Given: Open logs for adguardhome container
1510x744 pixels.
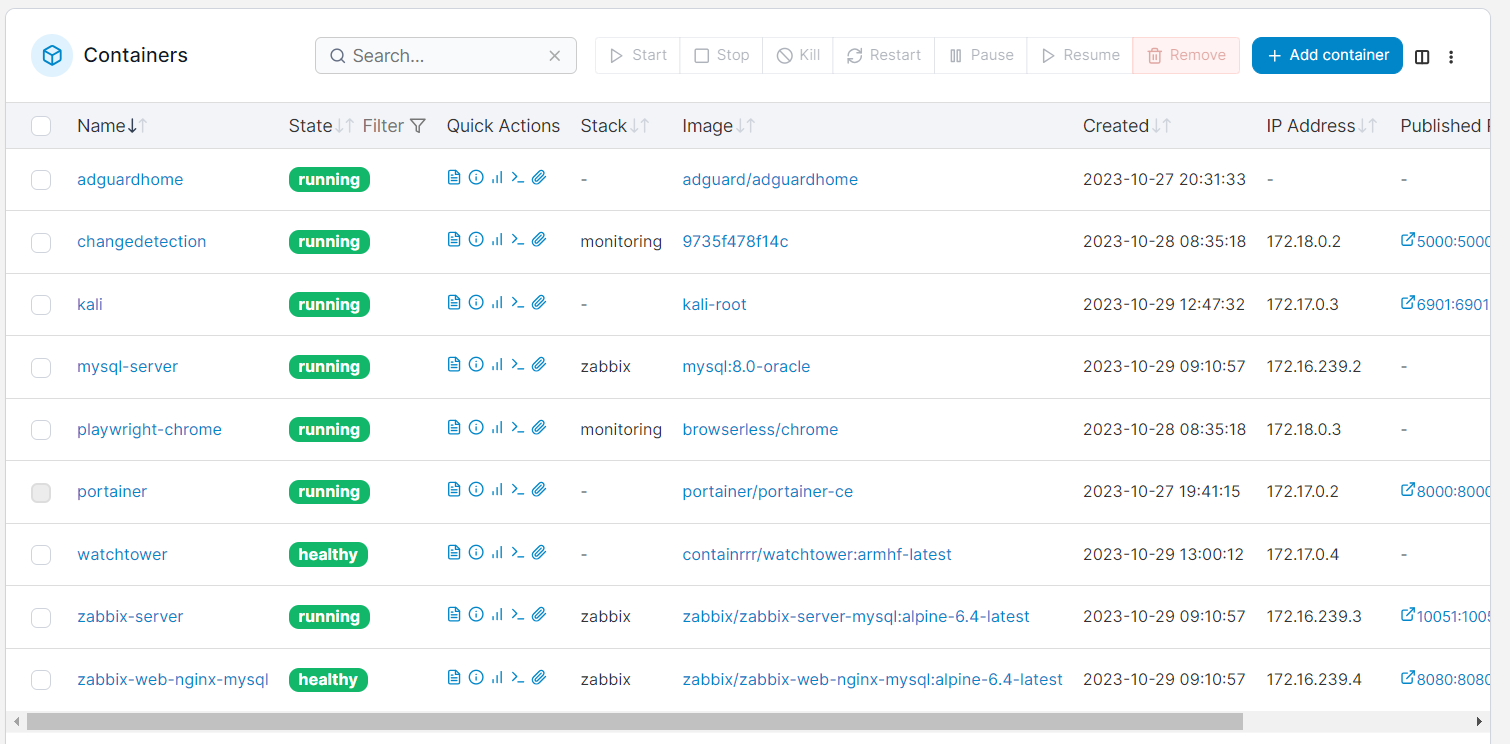Looking at the screenshot, I should (x=454, y=177).
